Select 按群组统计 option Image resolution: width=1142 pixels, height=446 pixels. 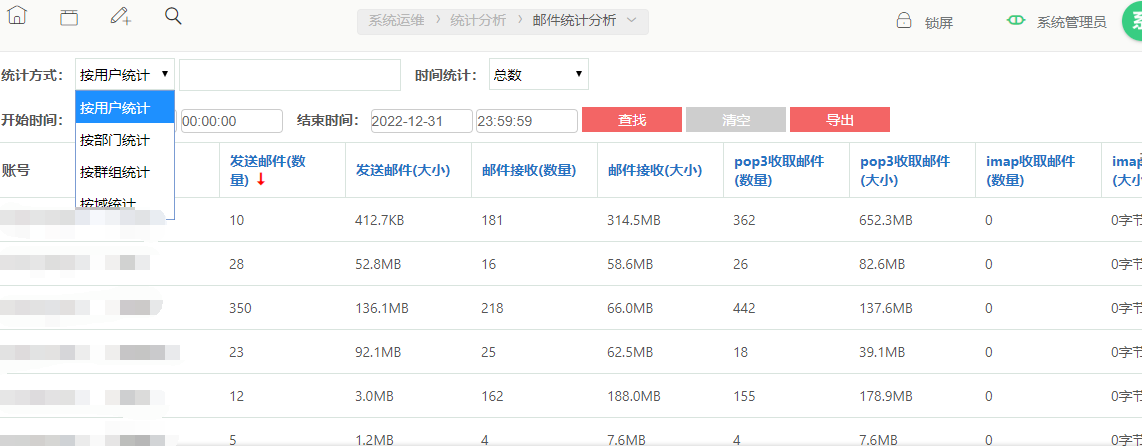coord(115,172)
